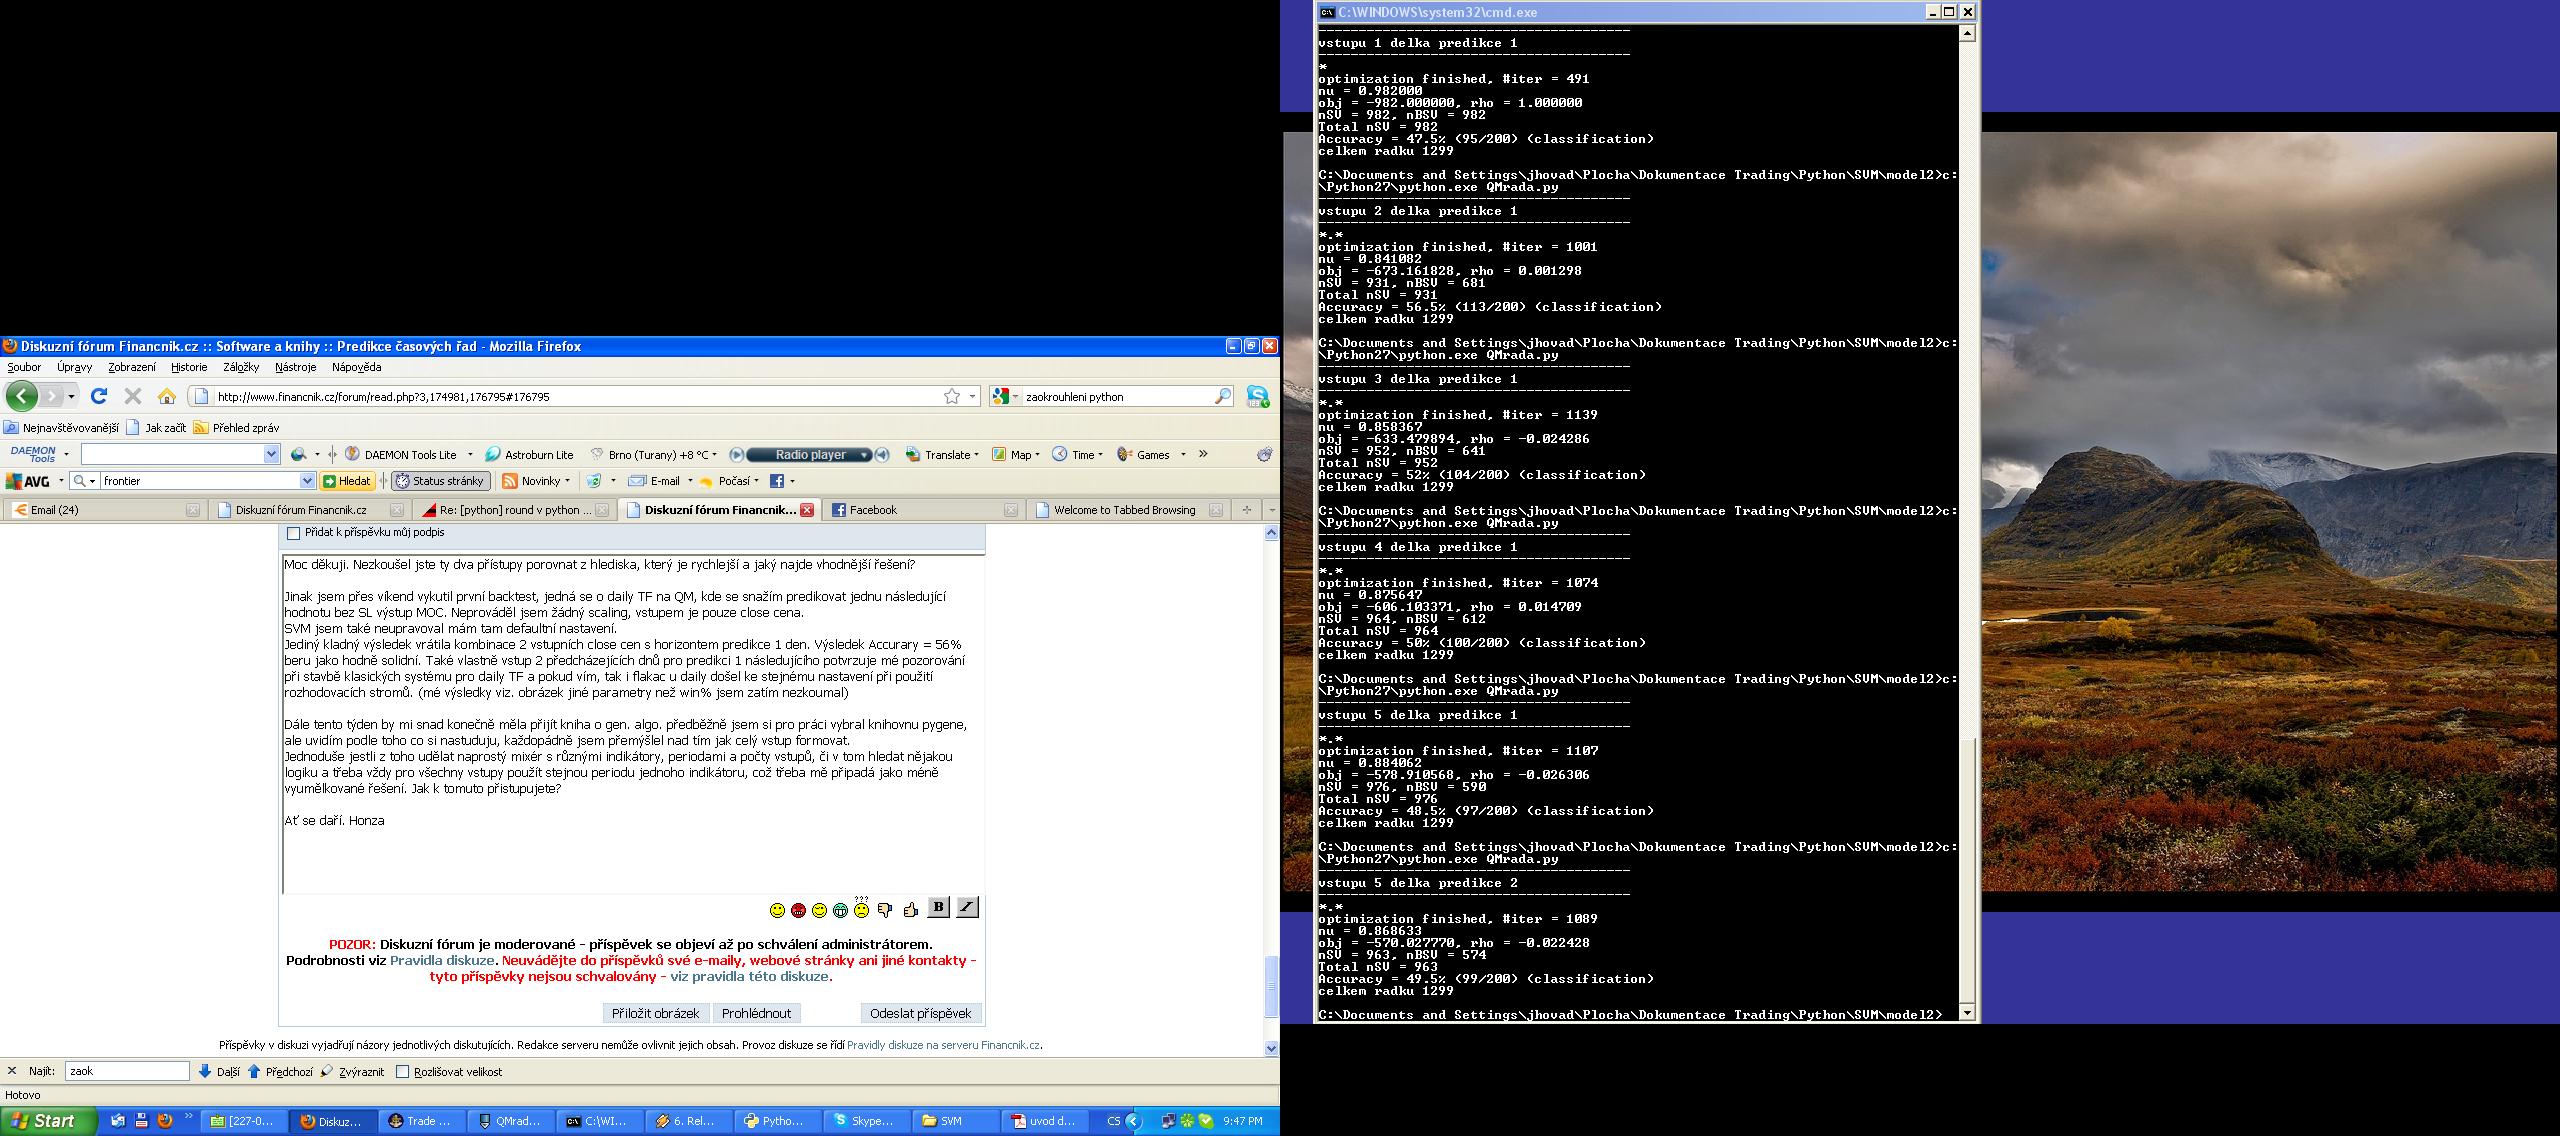
Task: Click the Reload page icon
Action: click(x=99, y=397)
